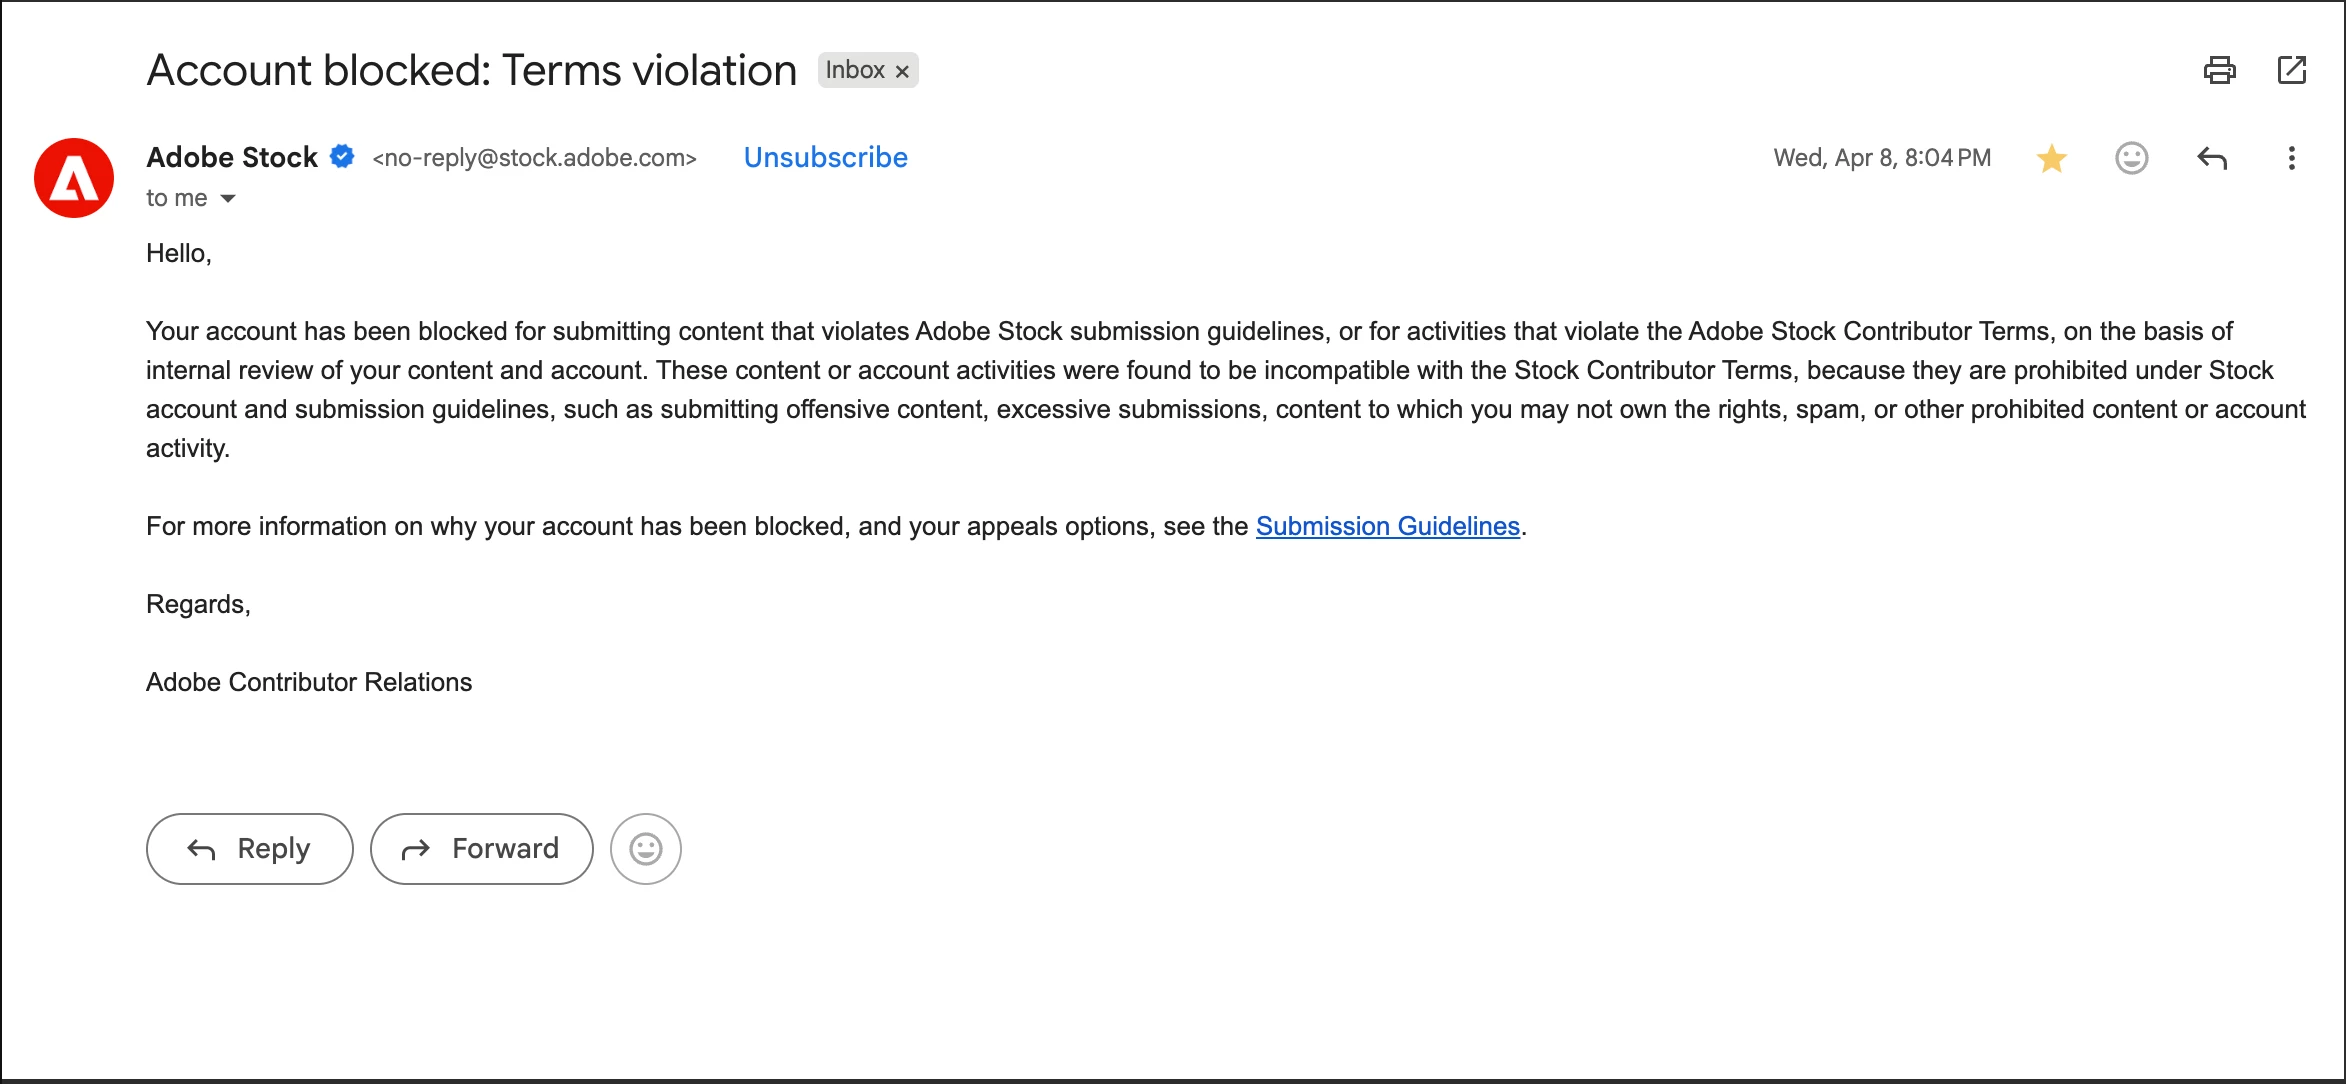Select the Adobe Stock sender name
This screenshot has height=1084, width=2346.
click(232, 157)
